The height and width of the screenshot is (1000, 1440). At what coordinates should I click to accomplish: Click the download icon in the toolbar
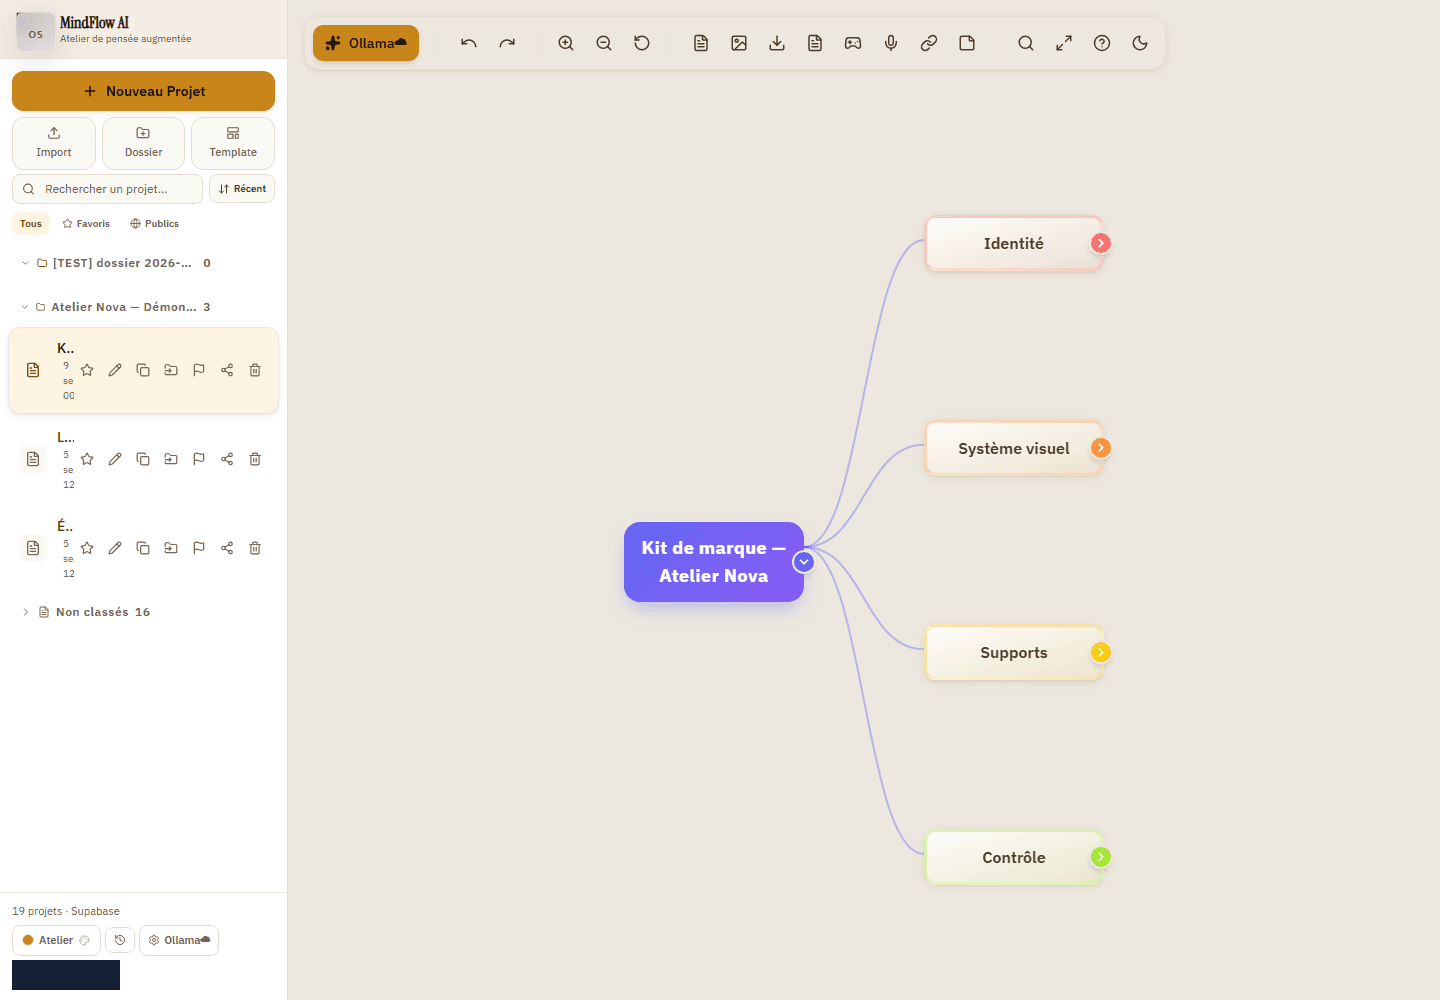point(777,43)
